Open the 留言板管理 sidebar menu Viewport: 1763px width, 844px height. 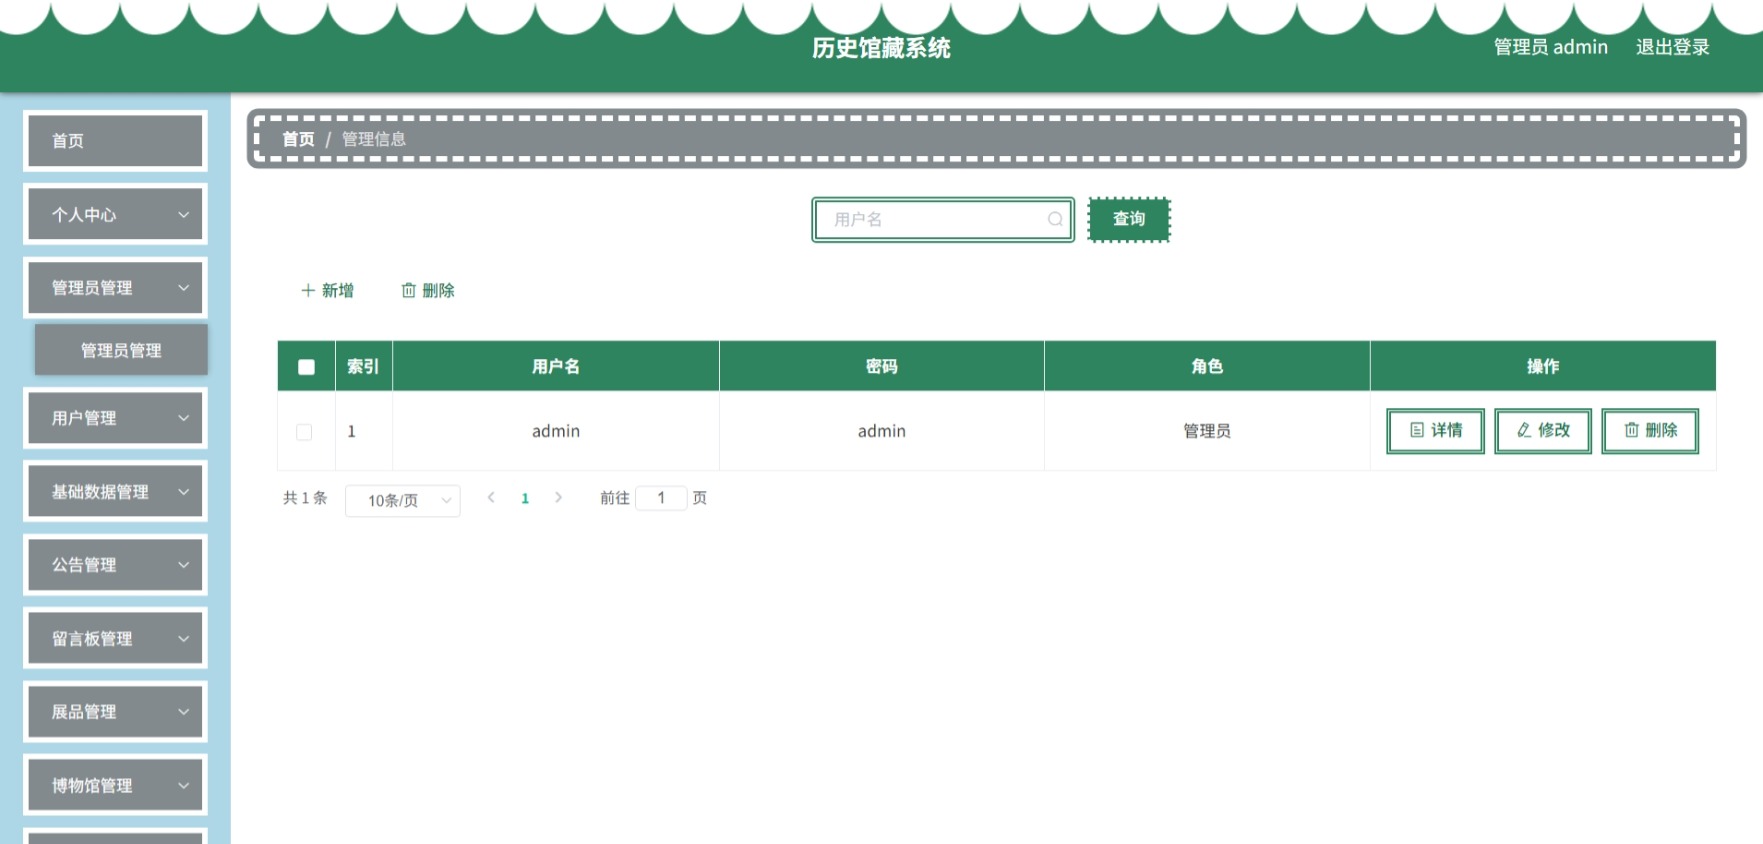pos(115,638)
